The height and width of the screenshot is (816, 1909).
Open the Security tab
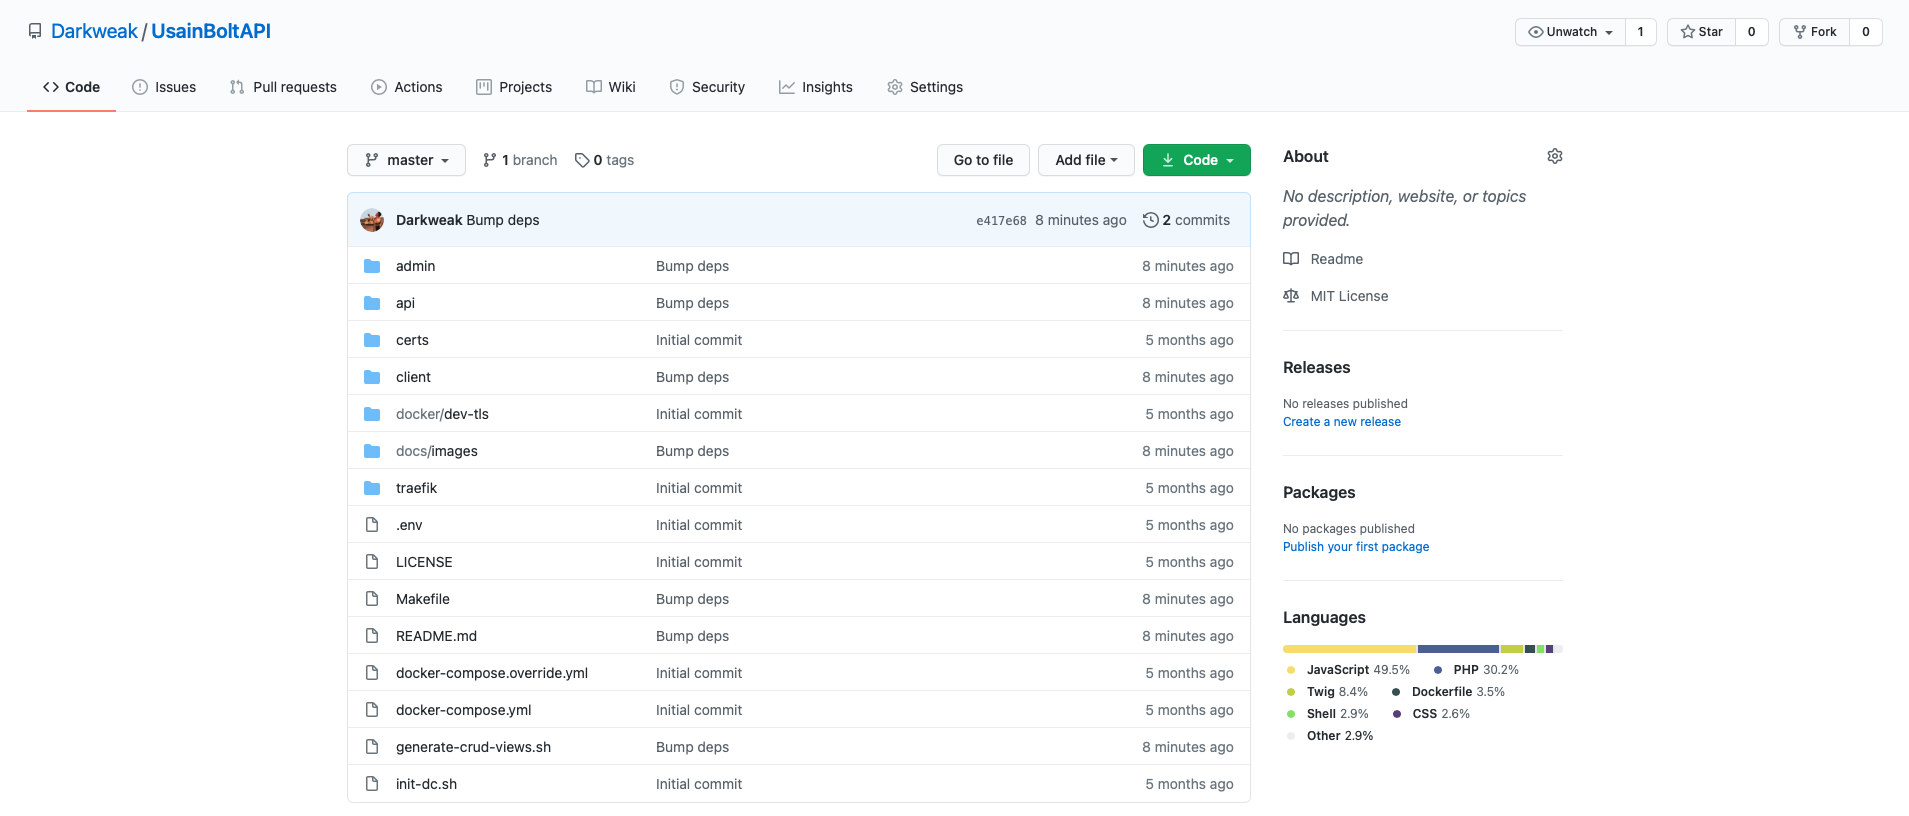707,87
